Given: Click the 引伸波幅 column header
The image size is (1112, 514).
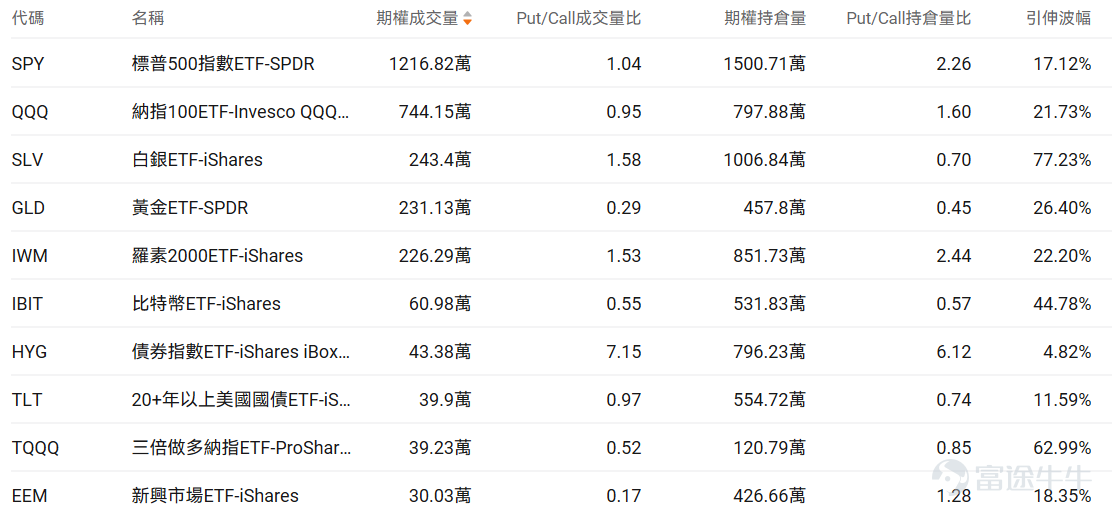Looking at the screenshot, I should (x=1058, y=18).
